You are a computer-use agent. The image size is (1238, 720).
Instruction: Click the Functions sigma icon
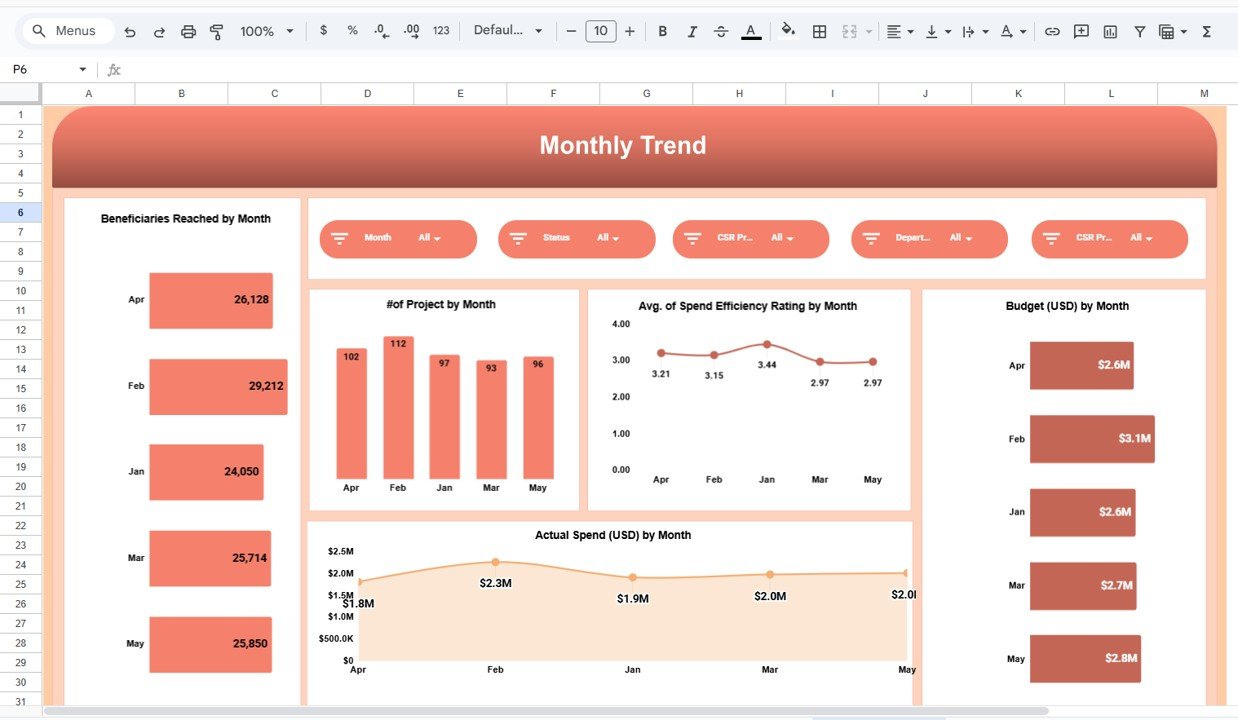point(1206,32)
